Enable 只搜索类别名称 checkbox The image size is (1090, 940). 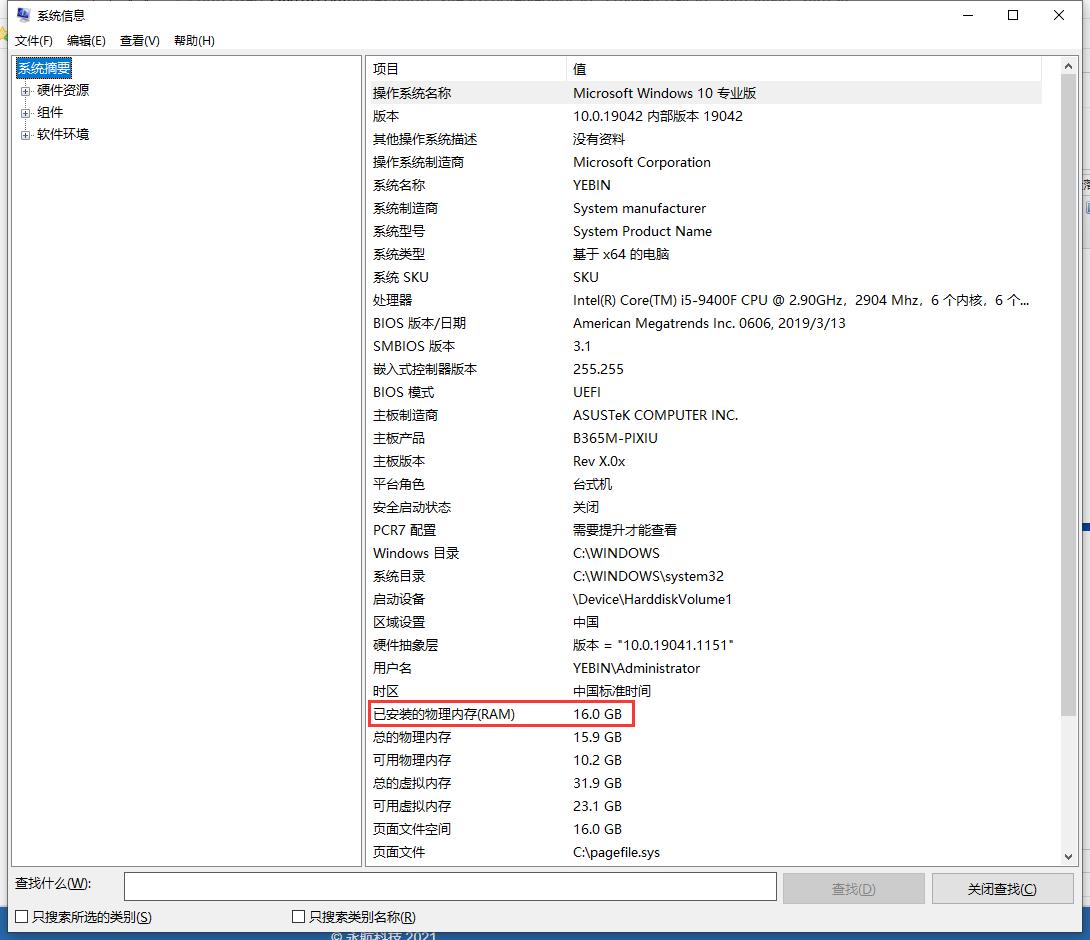click(x=299, y=916)
